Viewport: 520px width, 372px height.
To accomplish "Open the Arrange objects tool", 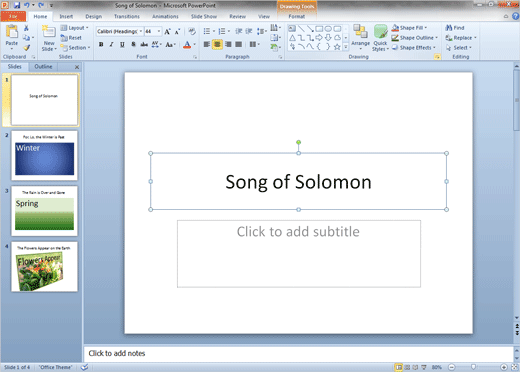I will pos(360,37).
